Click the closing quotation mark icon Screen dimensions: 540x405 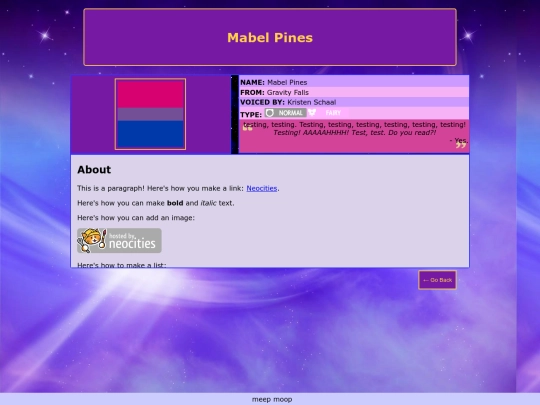click(x=461, y=146)
